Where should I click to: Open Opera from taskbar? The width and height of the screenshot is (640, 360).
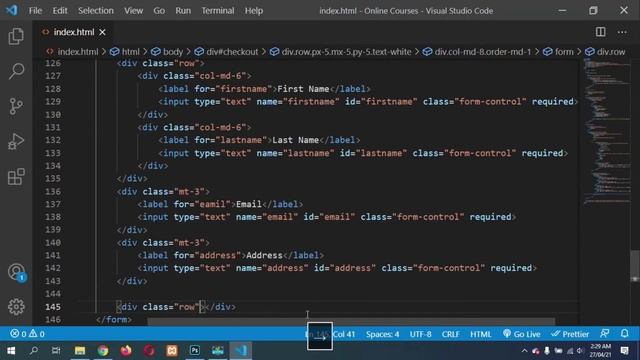[x=149, y=351]
